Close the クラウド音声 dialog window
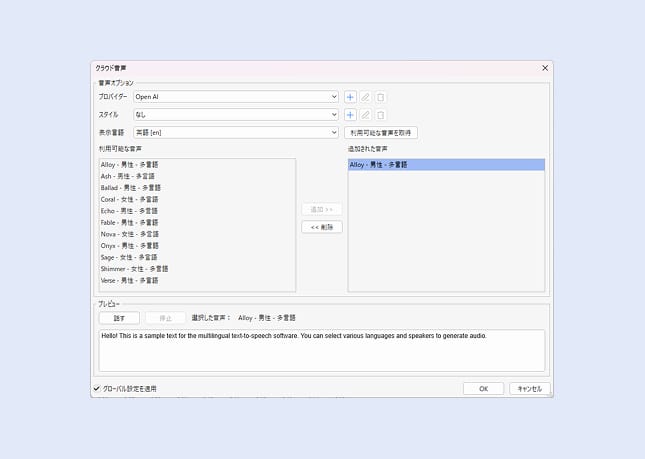 click(545, 68)
